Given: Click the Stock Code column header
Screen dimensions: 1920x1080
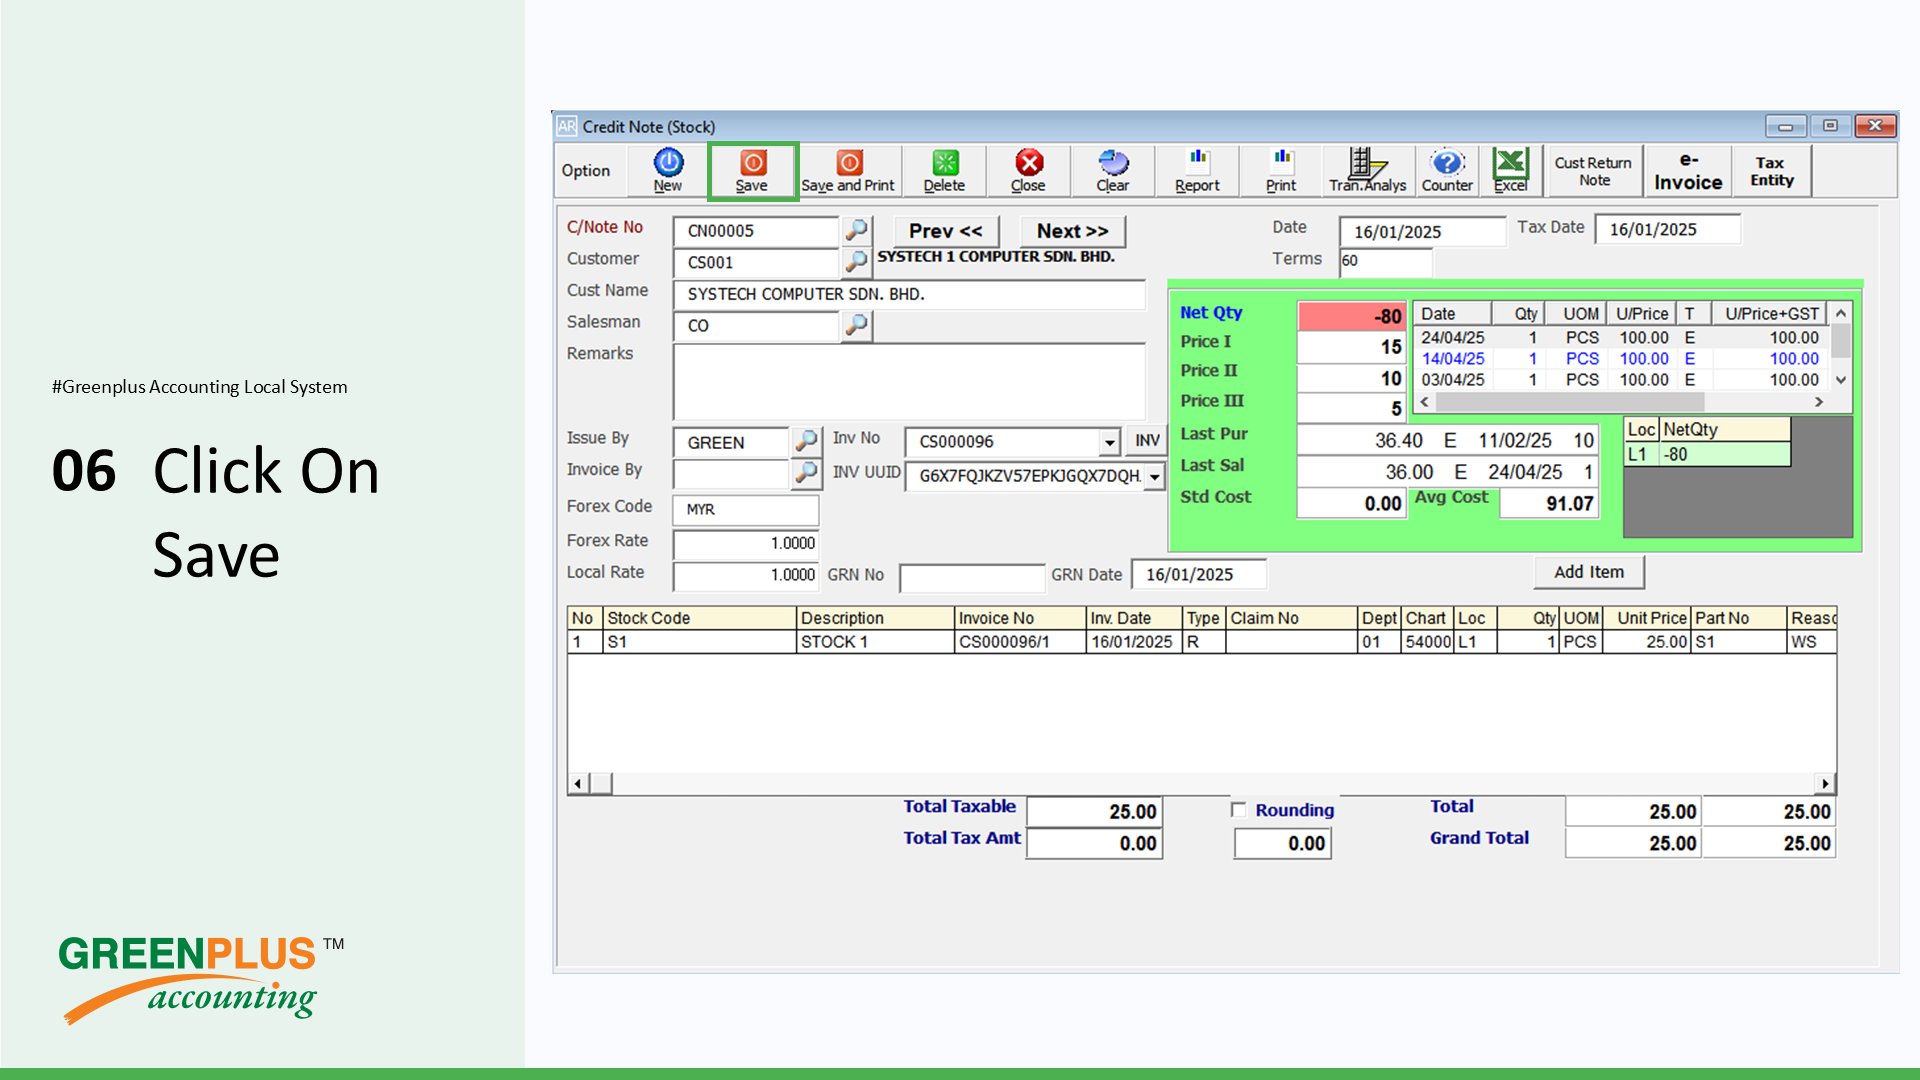Looking at the screenshot, I should point(699,618).
